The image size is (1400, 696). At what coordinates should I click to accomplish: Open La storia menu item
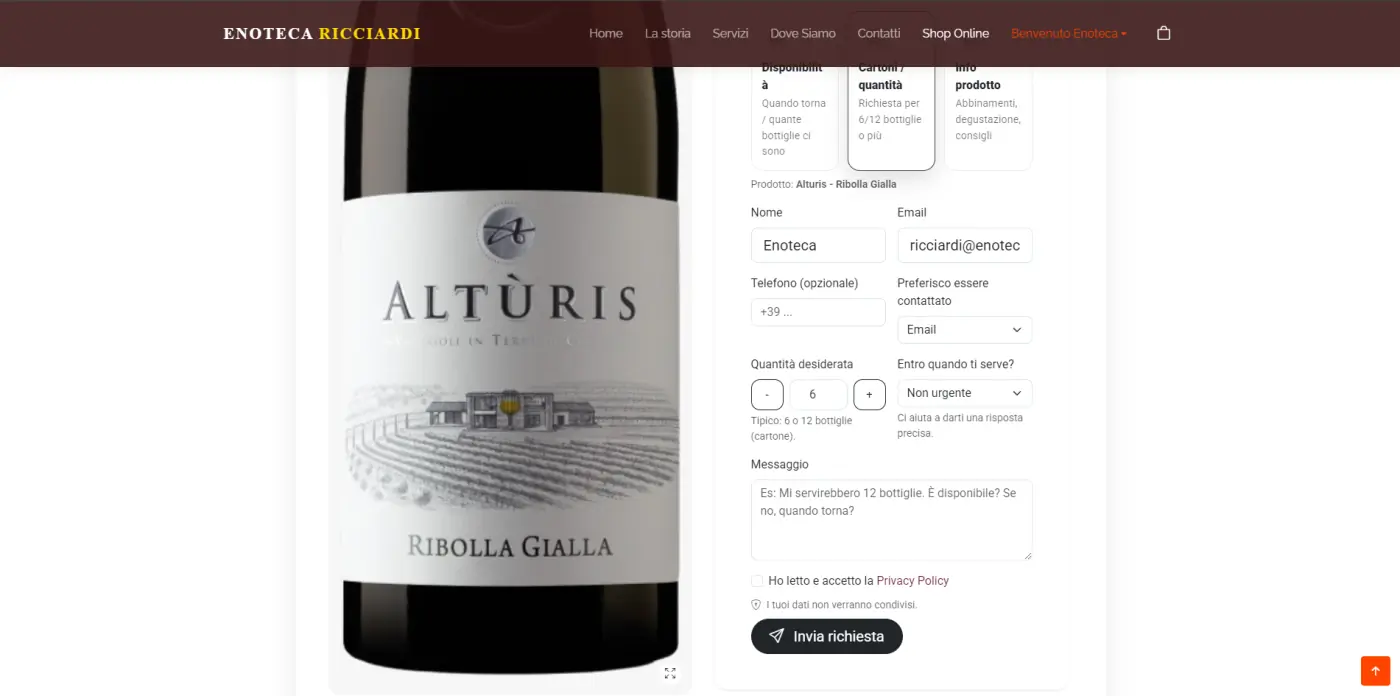point(667,33)
